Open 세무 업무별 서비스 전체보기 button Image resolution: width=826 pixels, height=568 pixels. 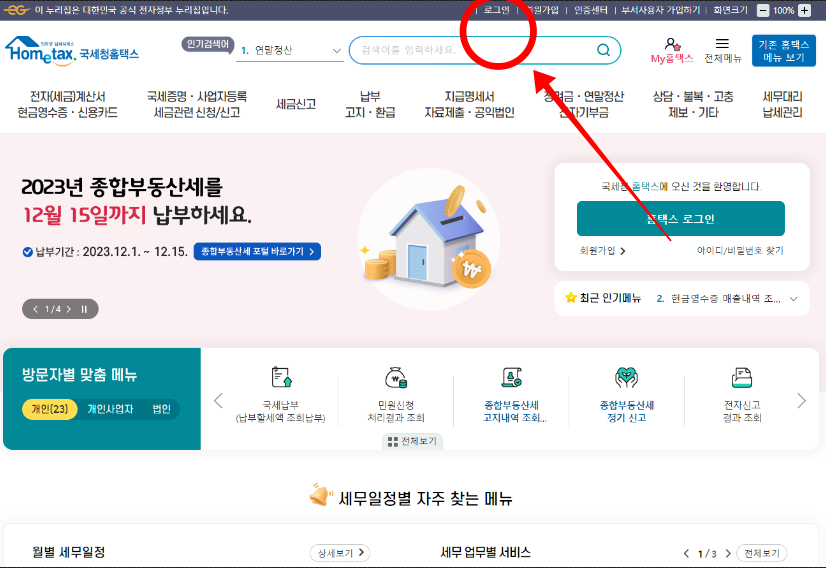pyautogui.click(x=762, y=553)
